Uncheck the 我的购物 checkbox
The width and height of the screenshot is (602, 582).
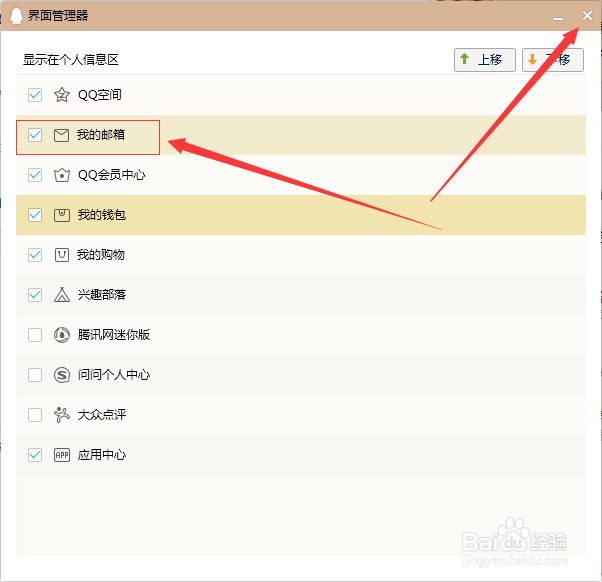[x=35, y=255]
